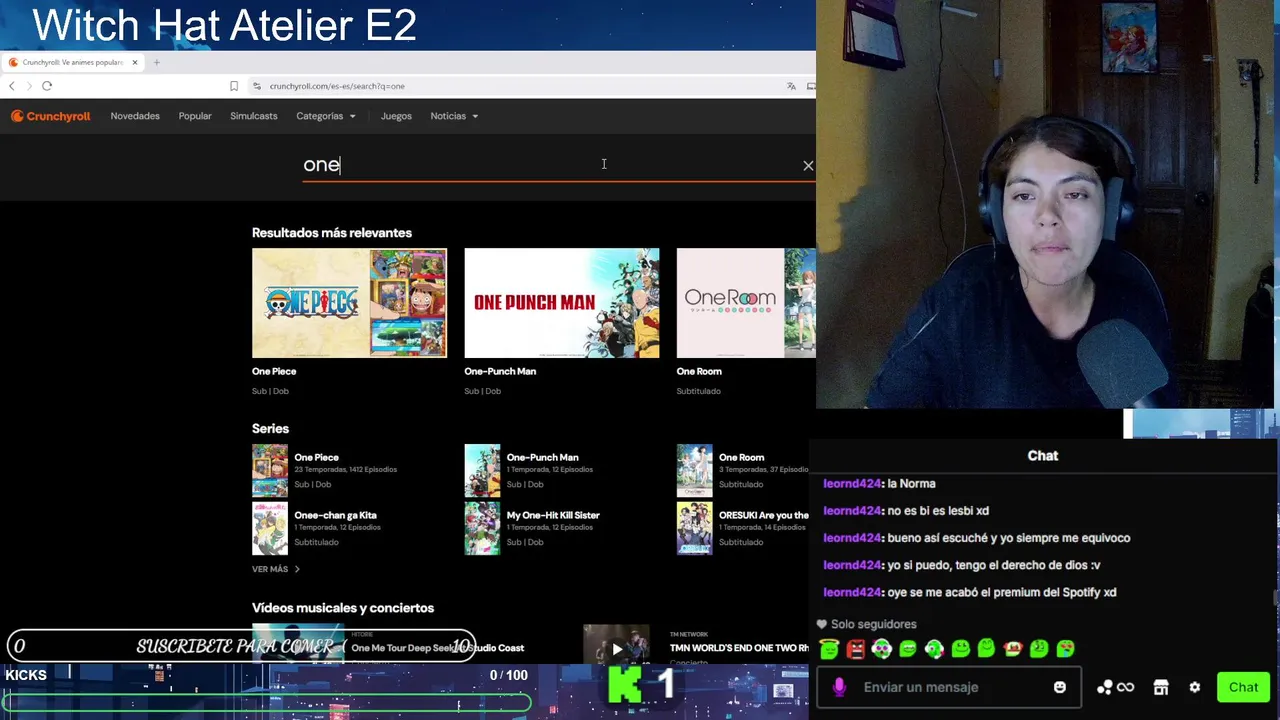This screenshot has height=720, width=1280.
Task: Click the browser address bar URL
Action: tap(337, 86)
